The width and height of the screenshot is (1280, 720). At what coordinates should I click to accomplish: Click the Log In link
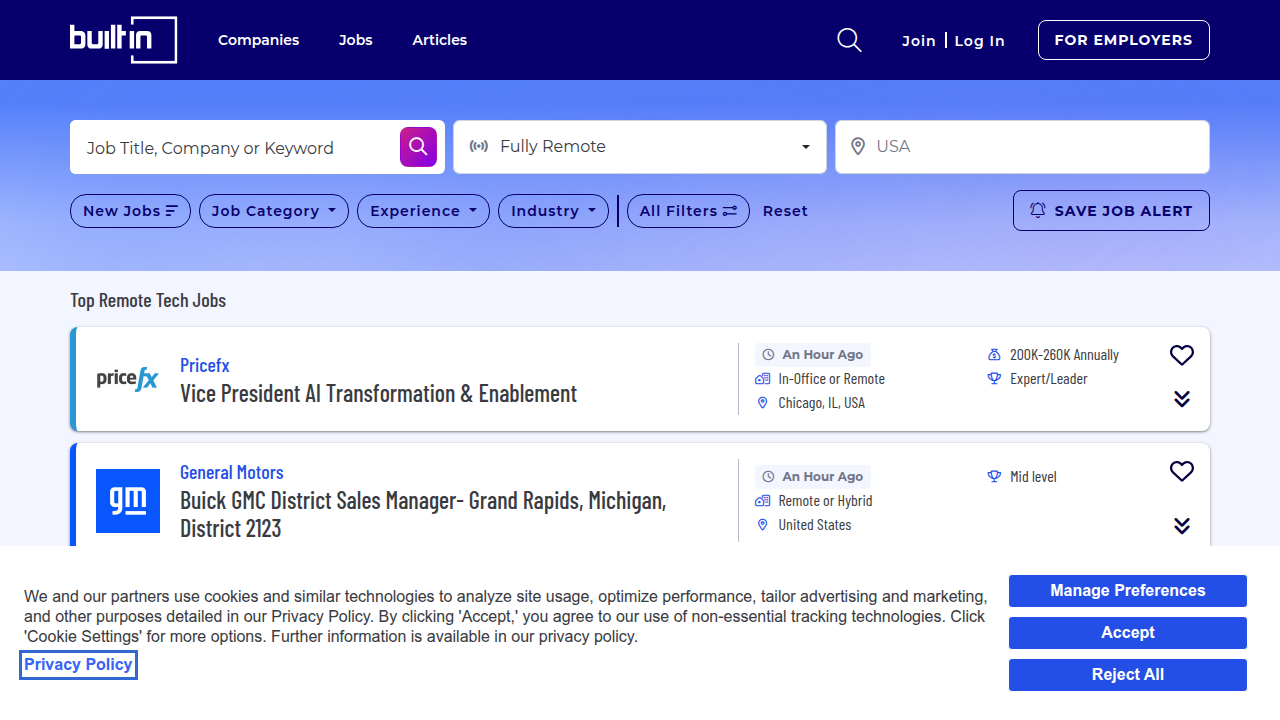coord(980,41)
